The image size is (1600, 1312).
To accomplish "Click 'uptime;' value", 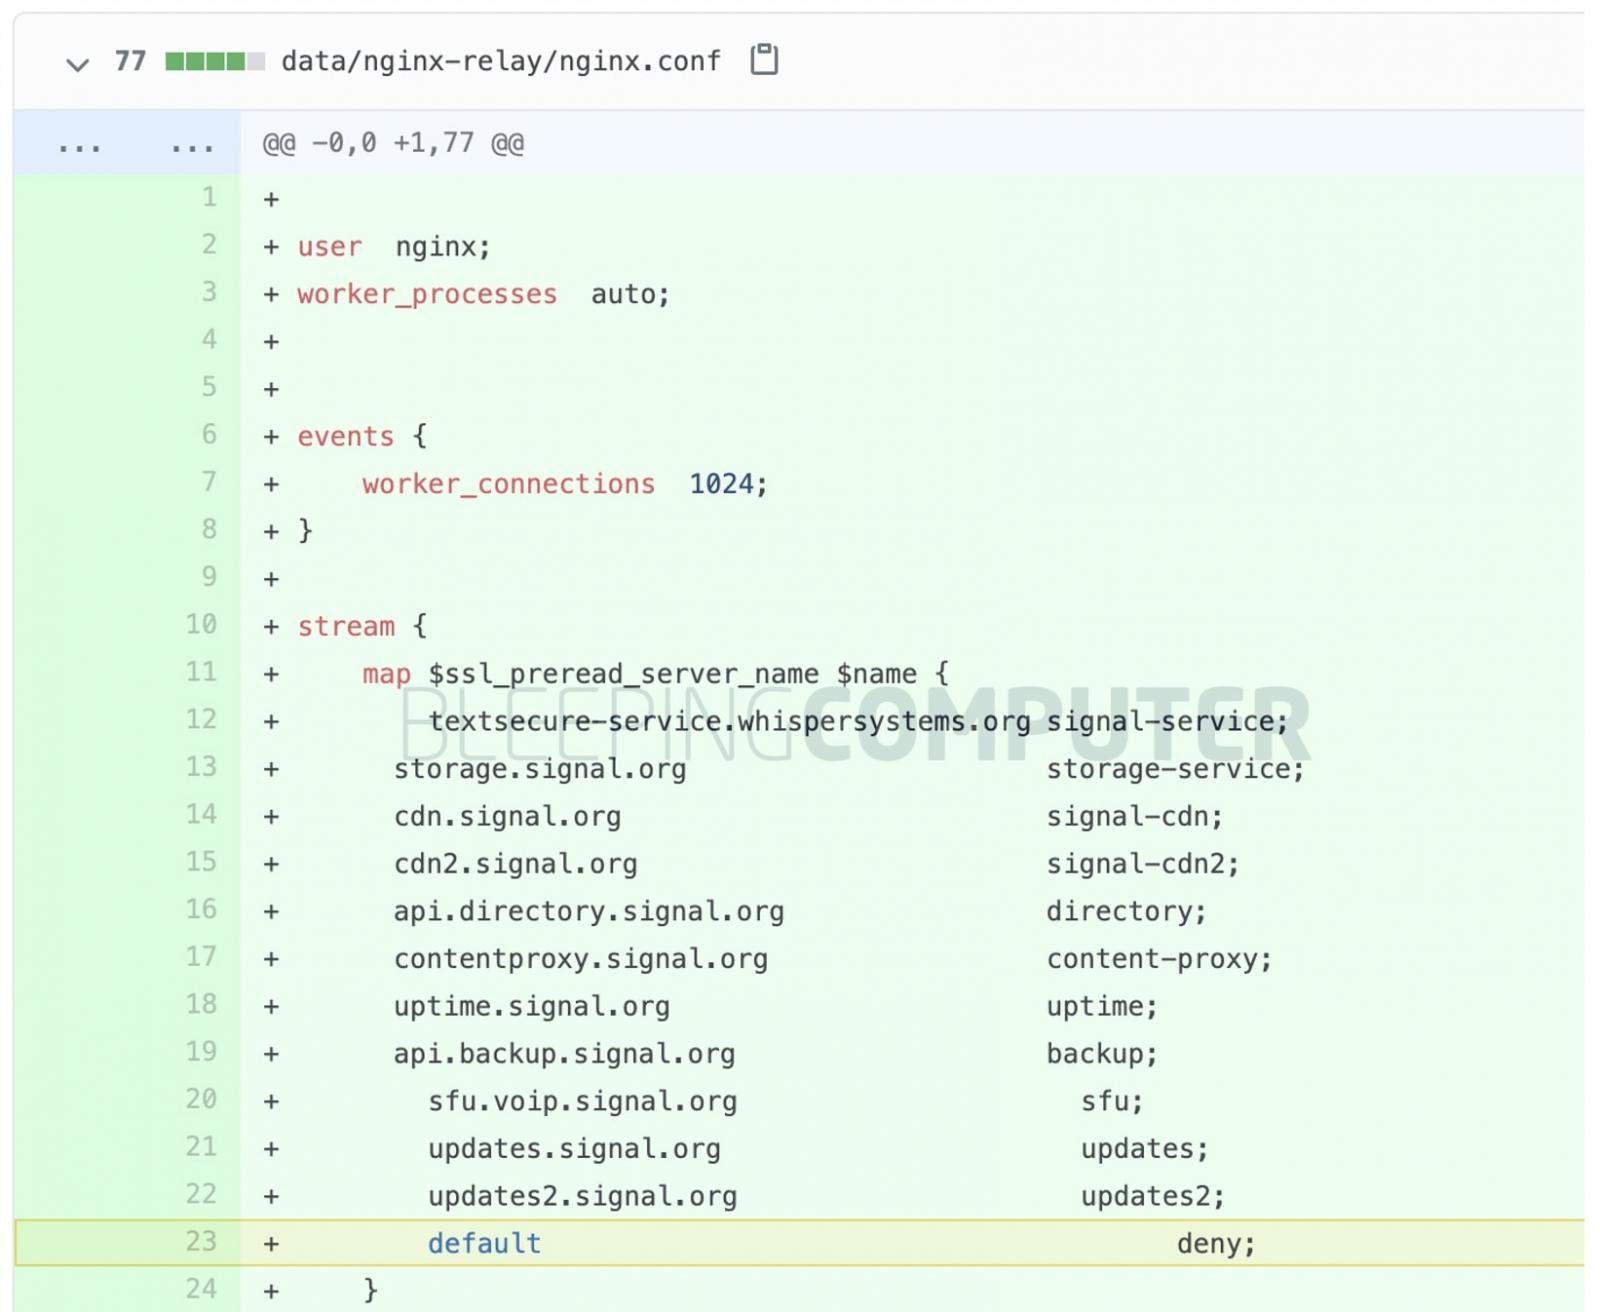I will tap(1102, 1007).
